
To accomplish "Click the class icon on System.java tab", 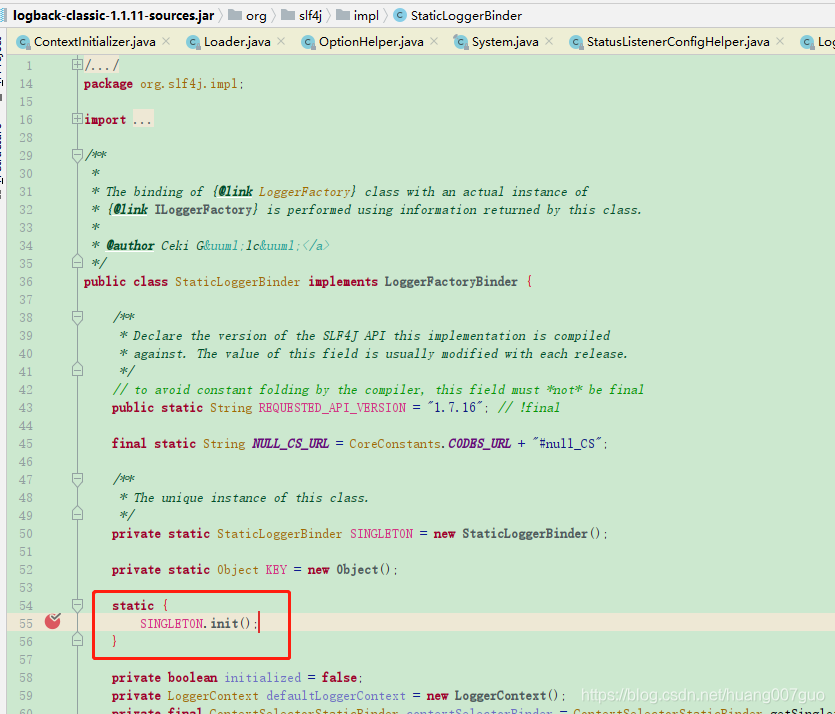I will 459,42.
